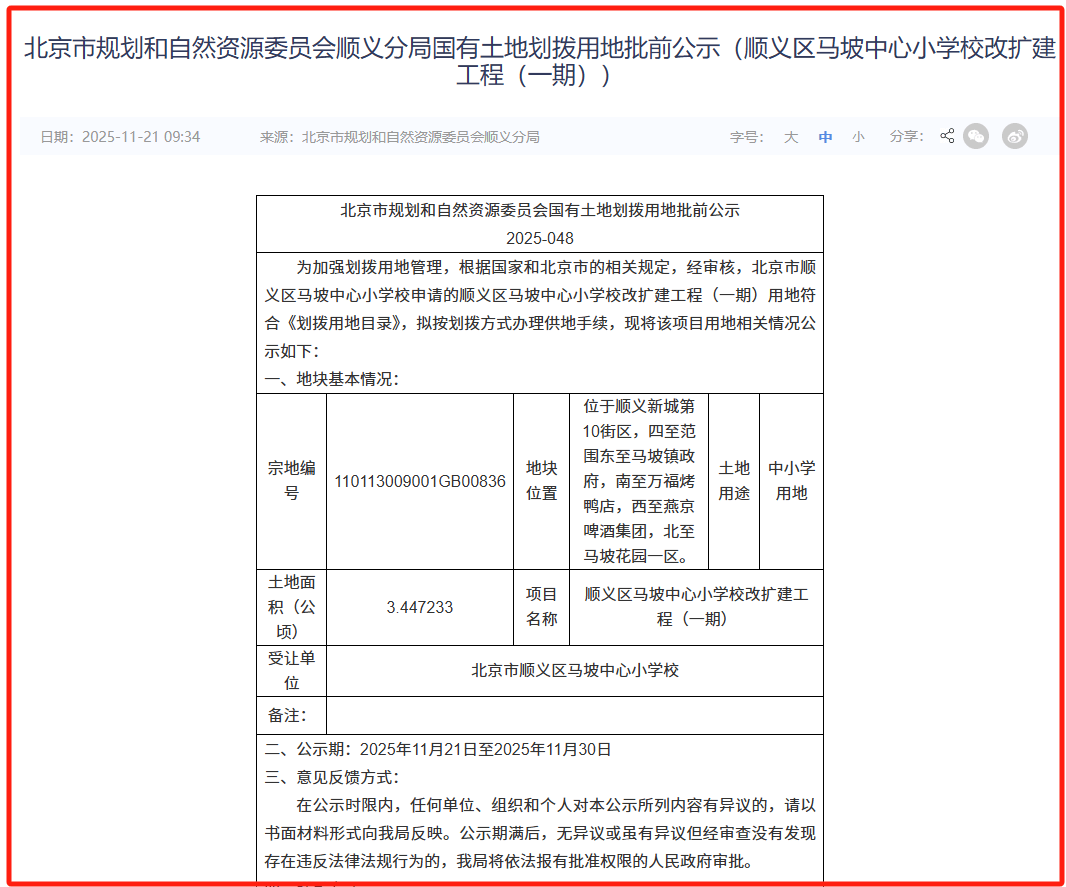Click the land area value 3.447233
This screenshot has width=1066, height=887.
point(420,607)
